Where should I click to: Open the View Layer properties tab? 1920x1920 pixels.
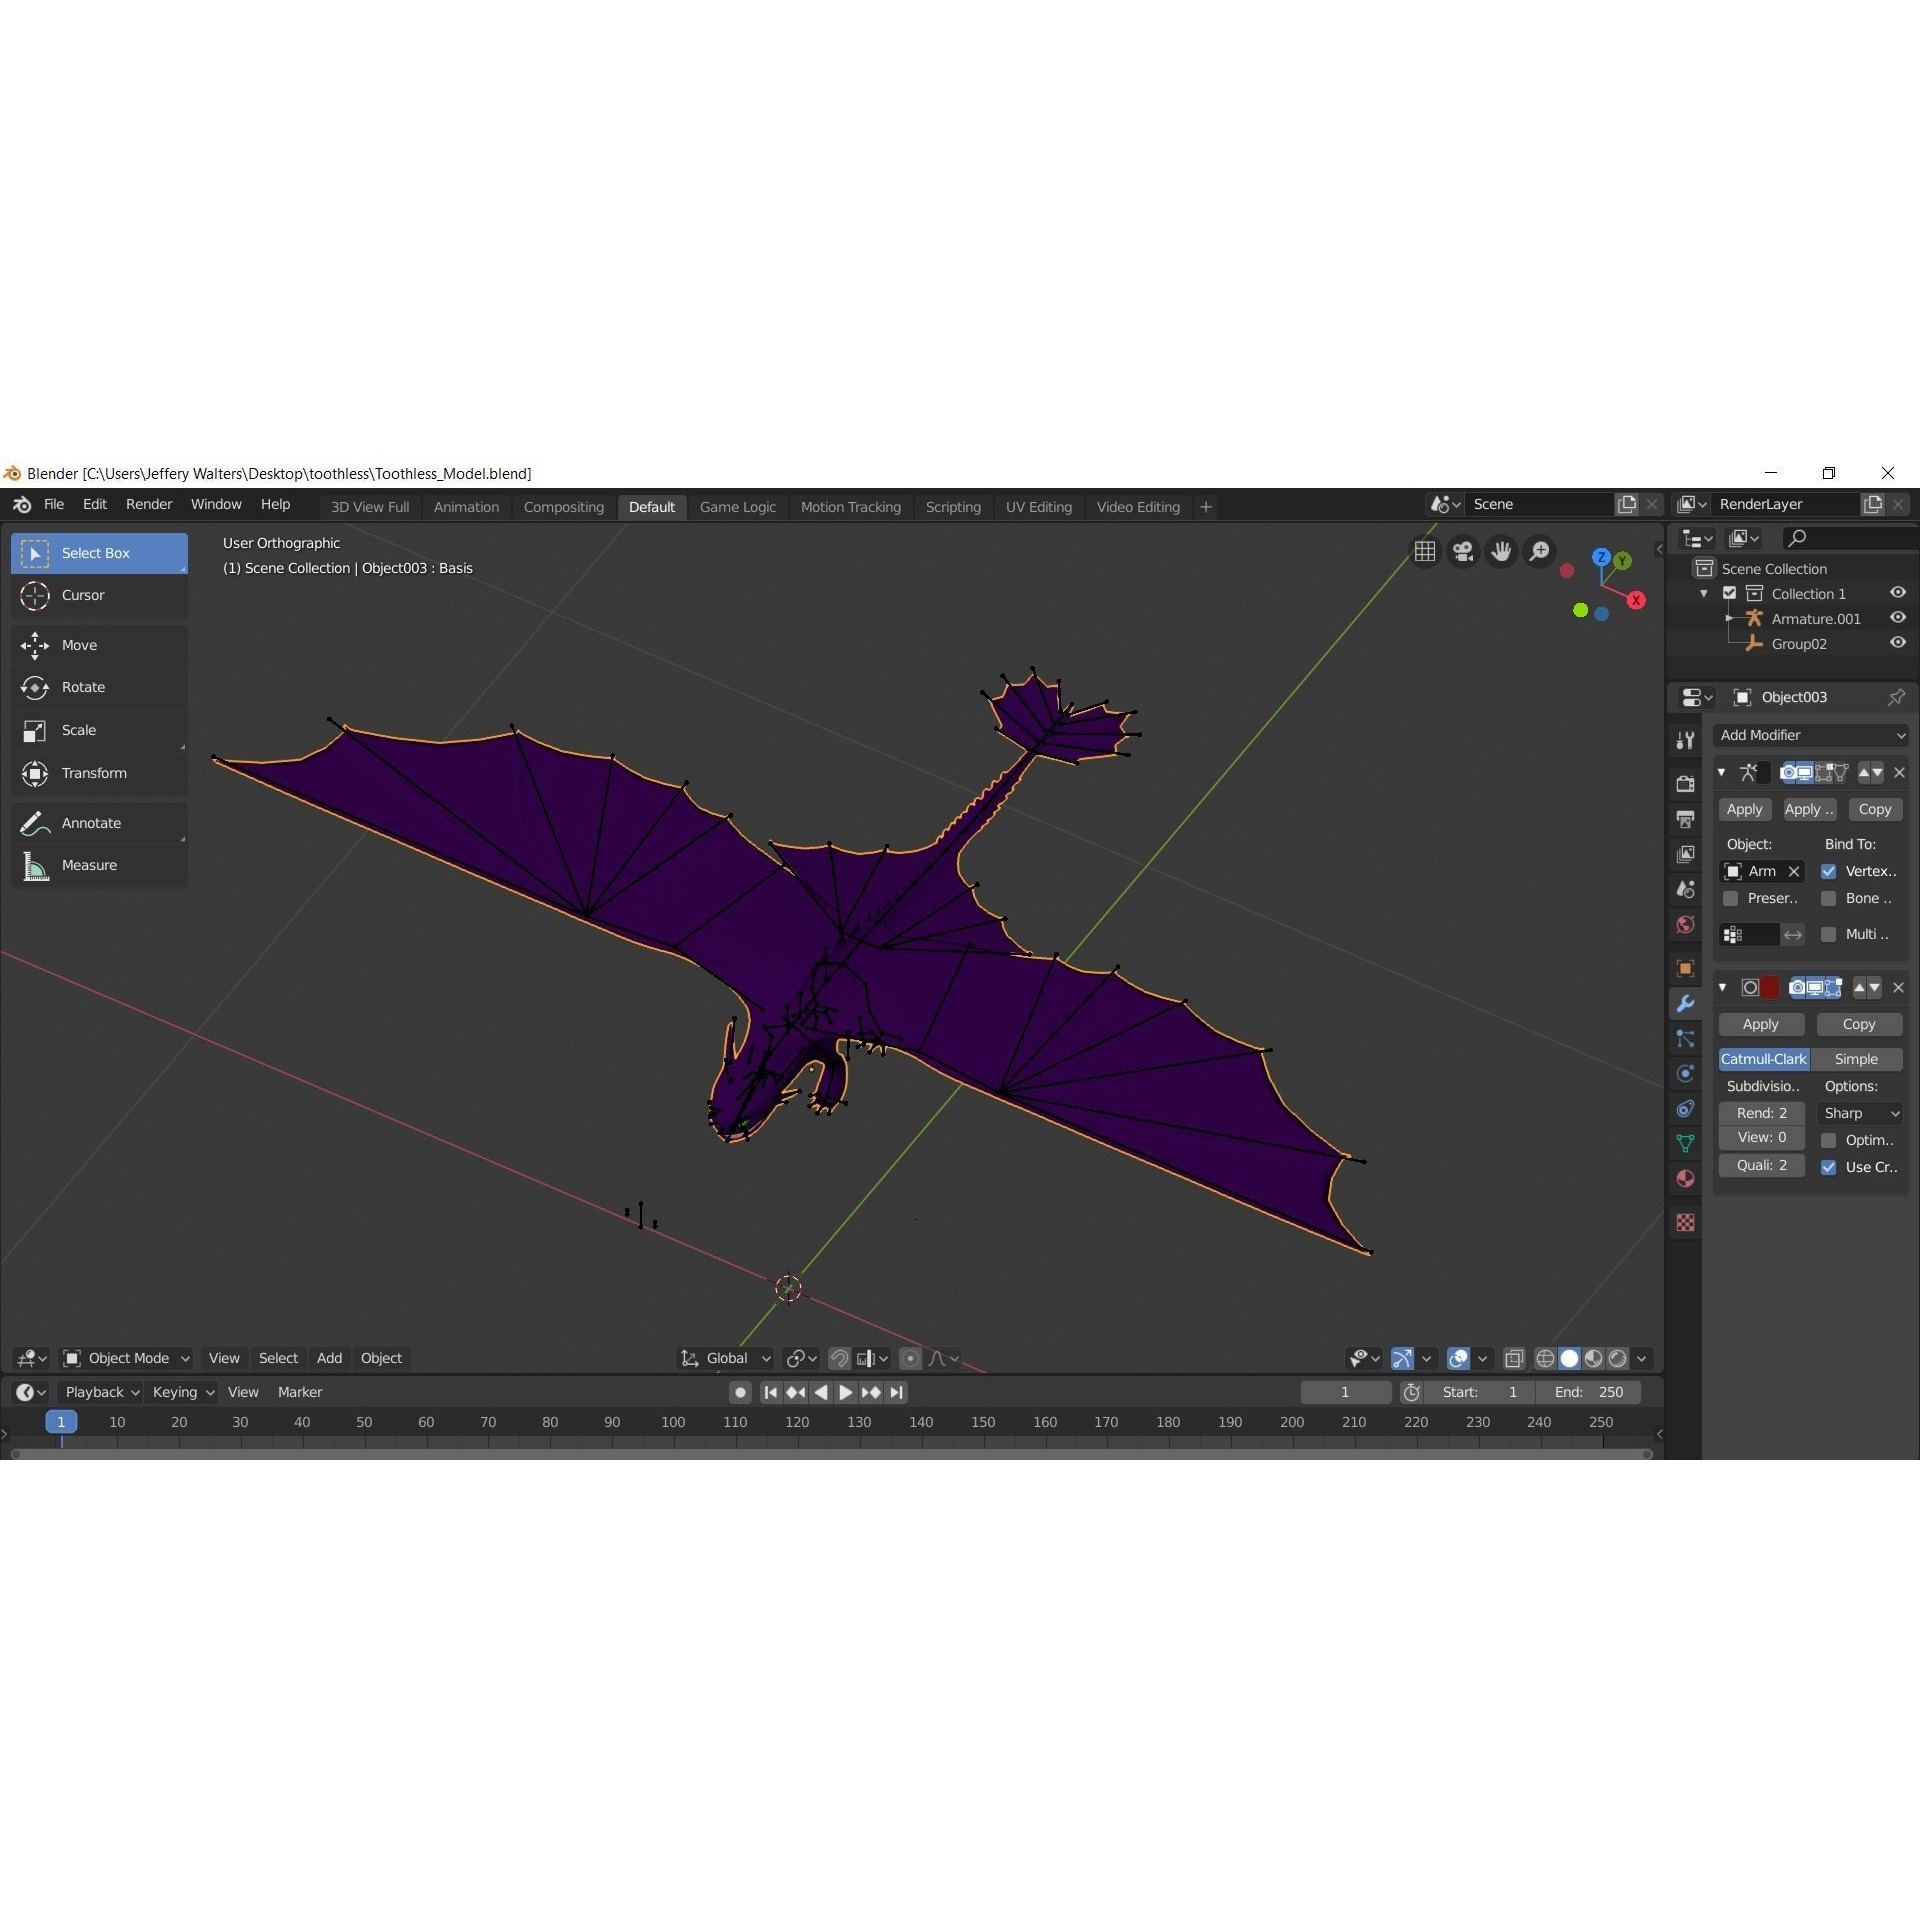click(x=1685, y=854)
